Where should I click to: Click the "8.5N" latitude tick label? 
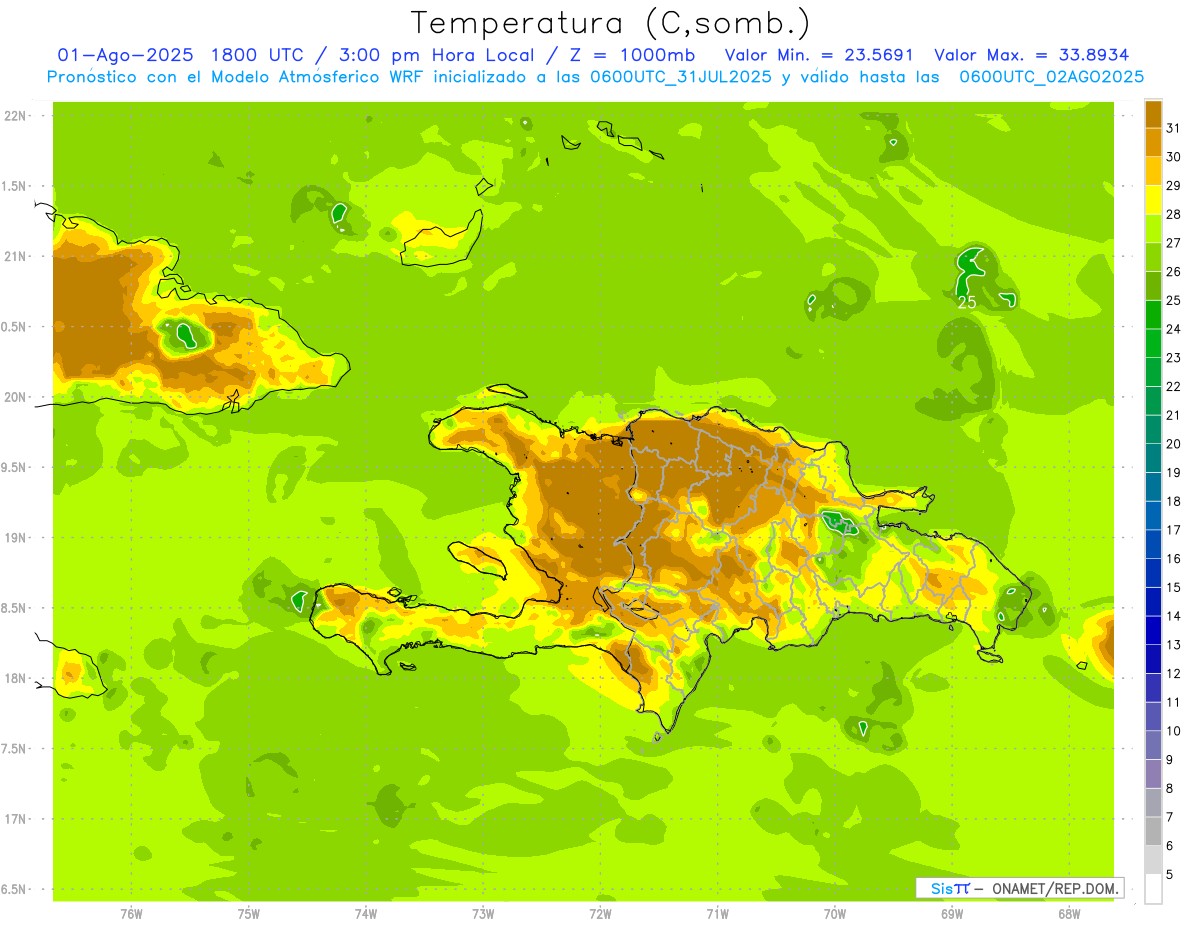pos(14,608)
